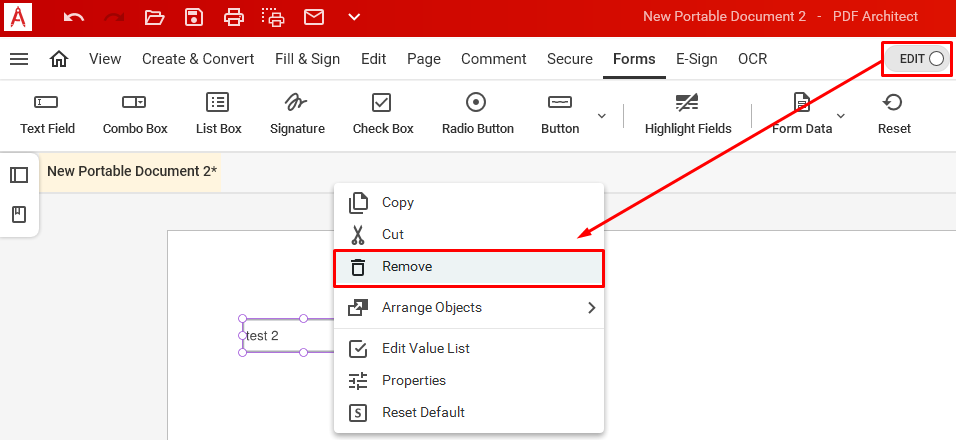This screenshot has height=440, width=956.
Task: Add a Button form field
Action: coord(560,114)
